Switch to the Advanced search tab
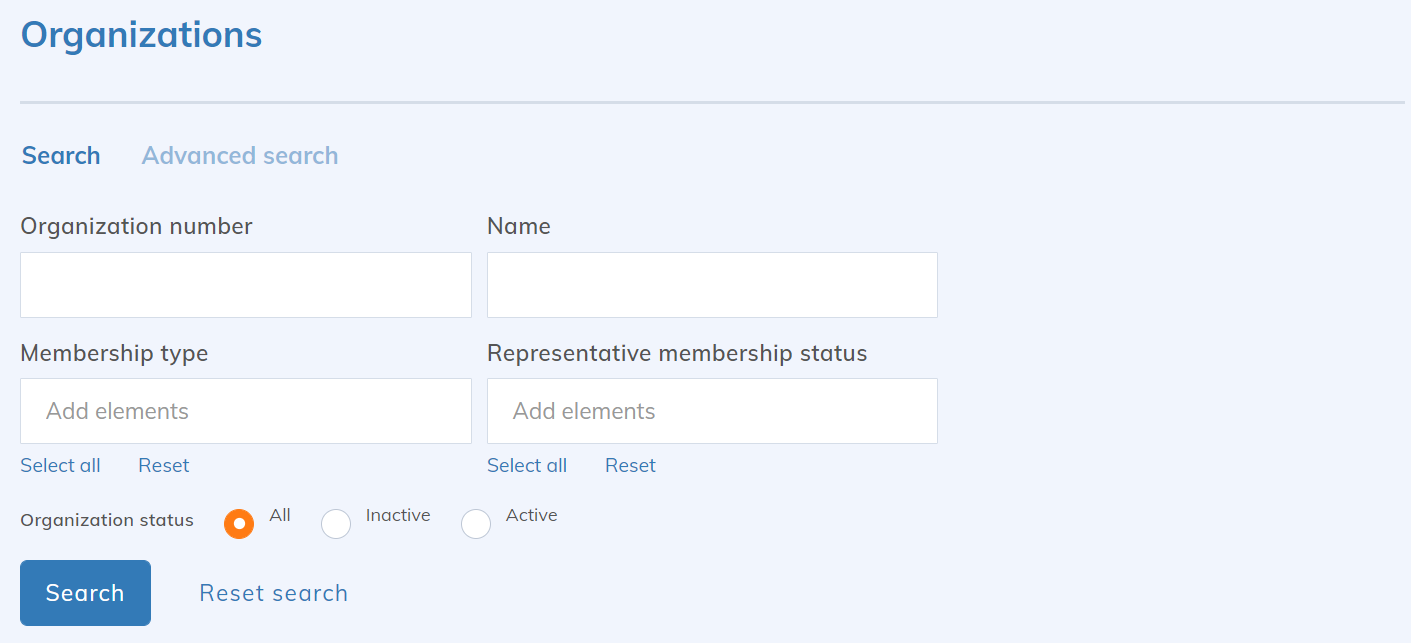Viewport: 1411px width, 643px height. coord(240,156)
